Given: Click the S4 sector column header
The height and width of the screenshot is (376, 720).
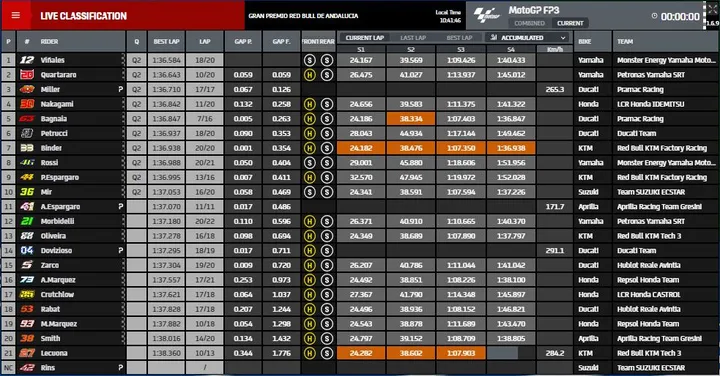Looking at the screenshot, I should click(x=511, y=49).
